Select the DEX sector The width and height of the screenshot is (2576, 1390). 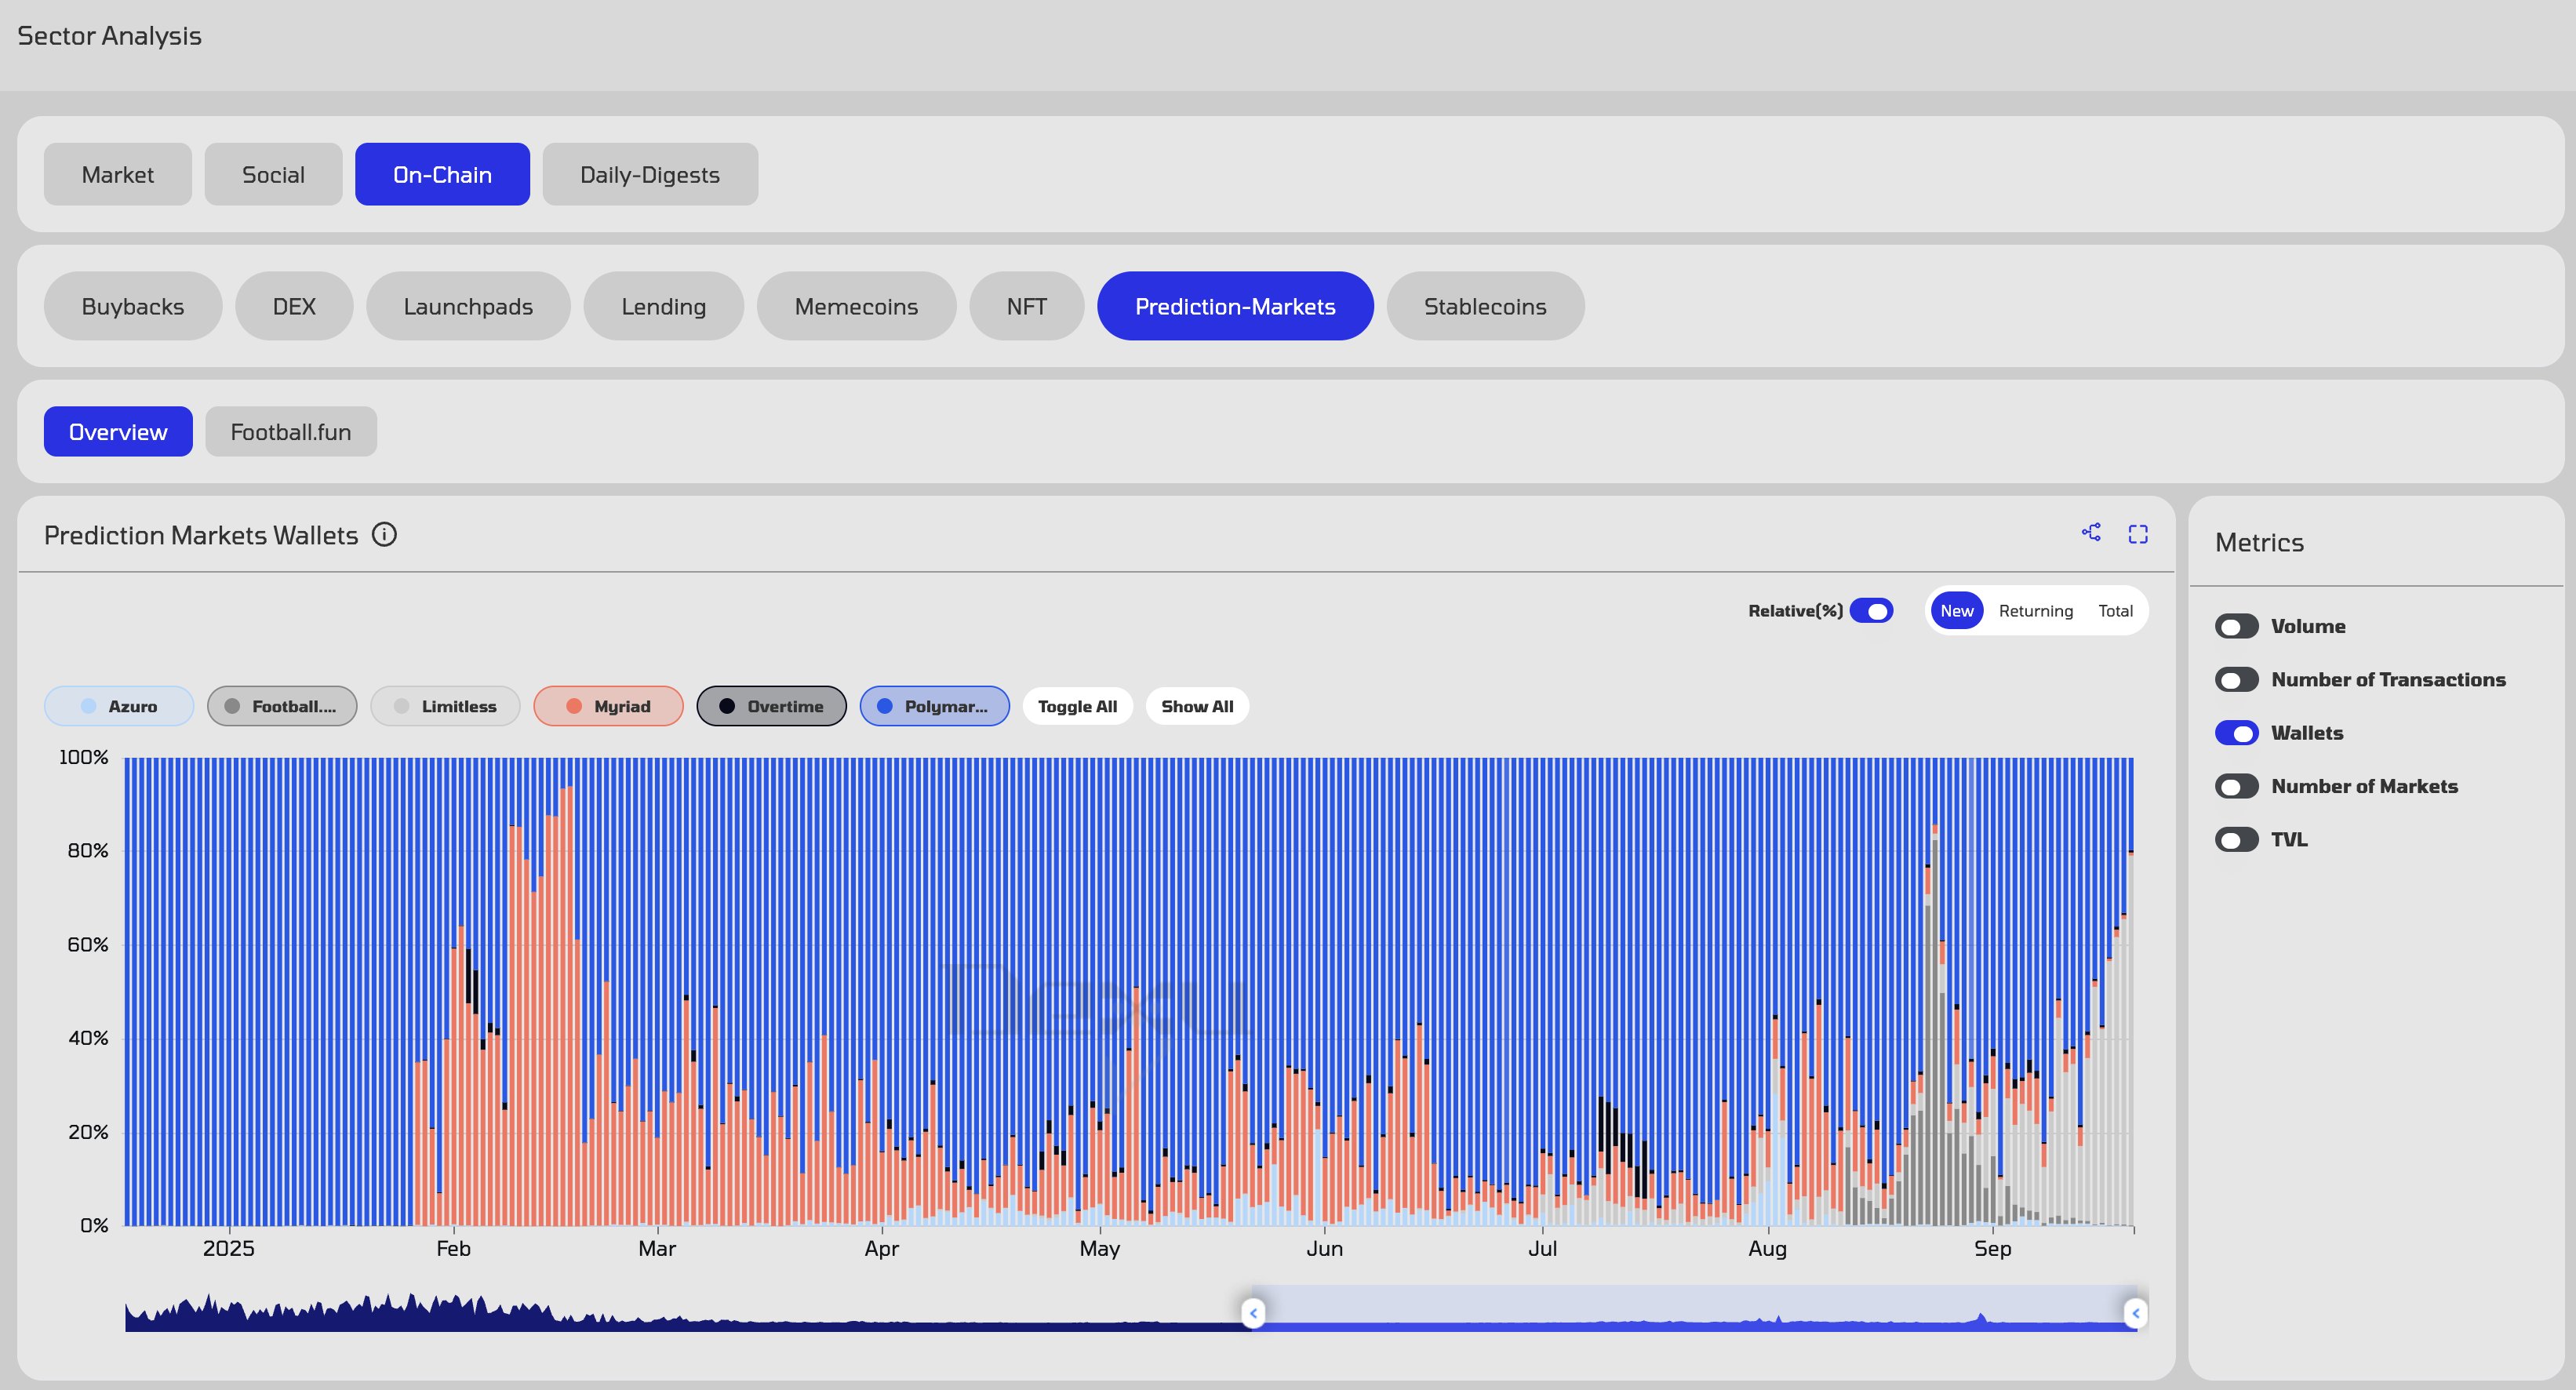pyautogui.click(x=294, y=307)
